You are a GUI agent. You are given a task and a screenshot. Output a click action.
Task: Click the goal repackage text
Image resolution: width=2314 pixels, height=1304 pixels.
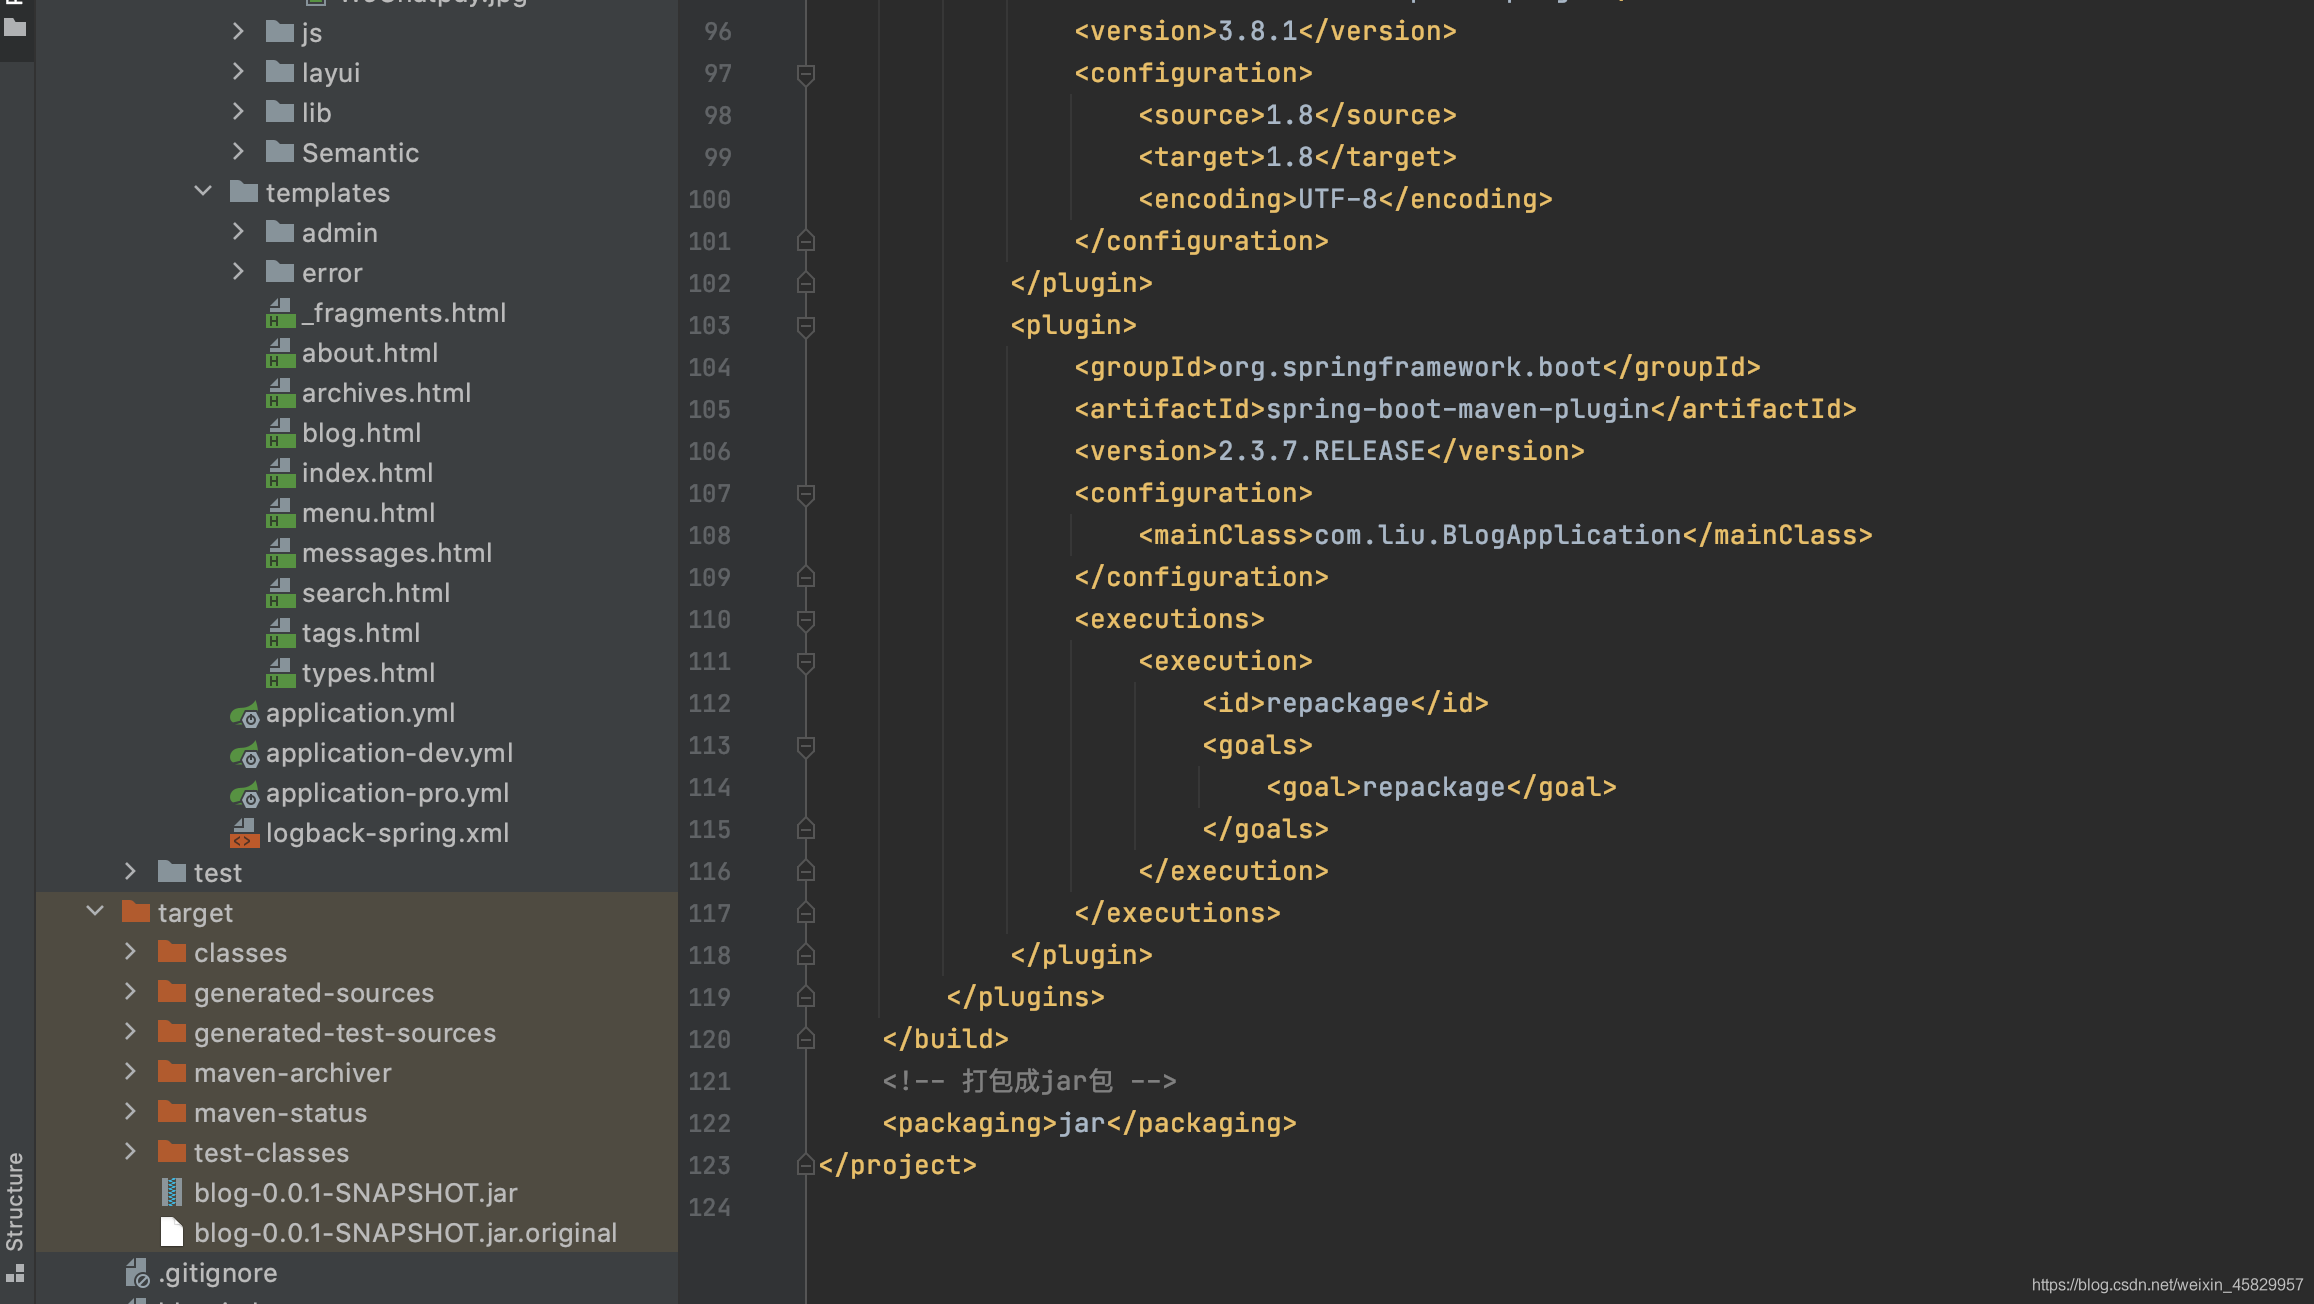1433,787
